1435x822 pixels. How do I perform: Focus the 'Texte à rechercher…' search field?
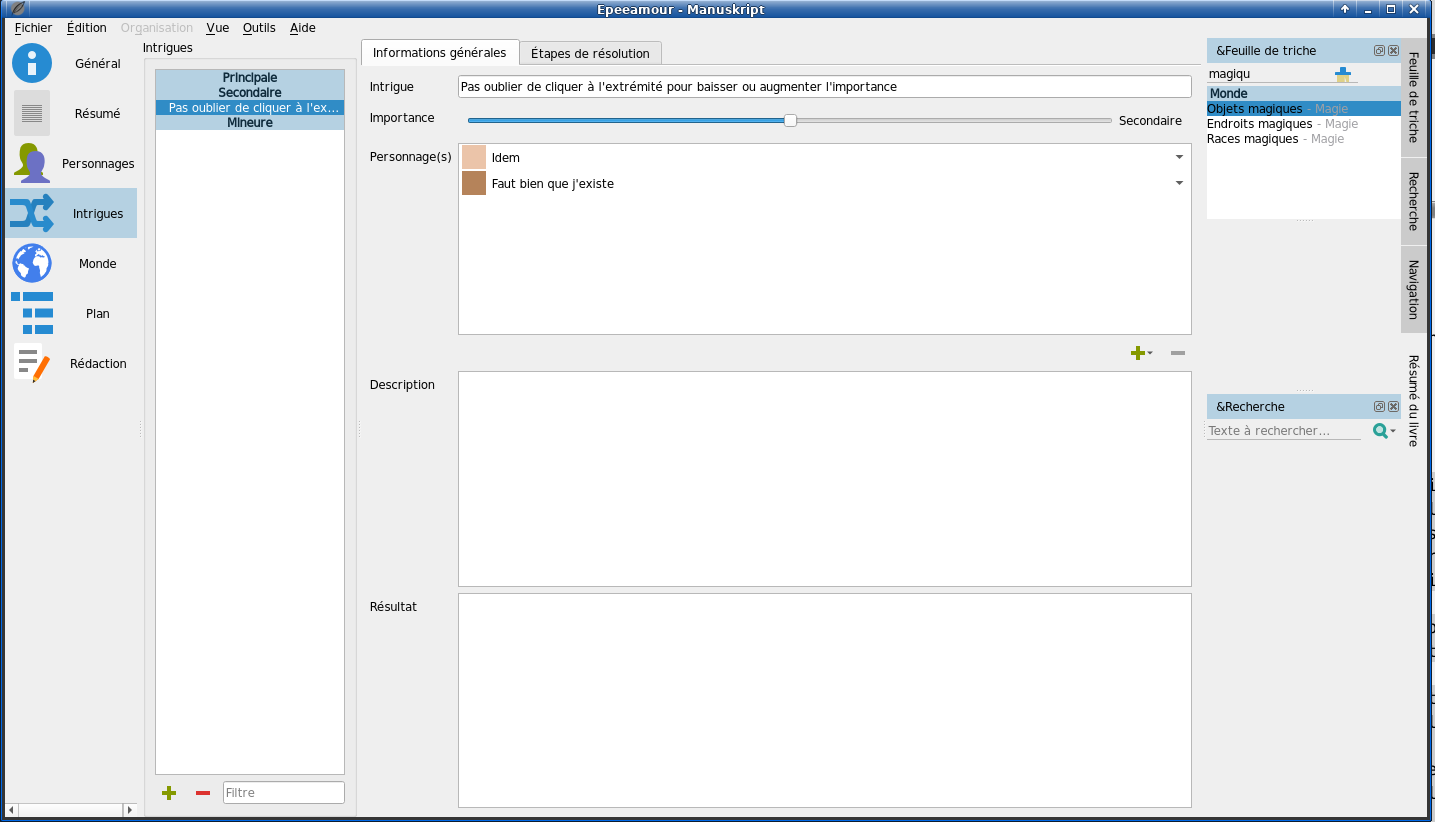[x=1284, y=431]
